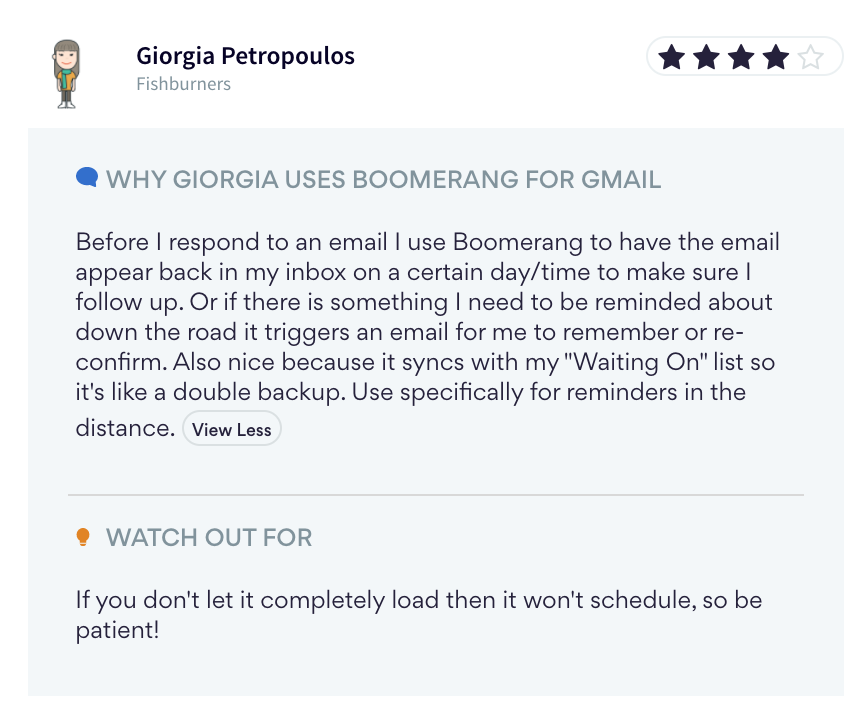
Task: Click the warning text about completely loading
Action: click(419, 615)
